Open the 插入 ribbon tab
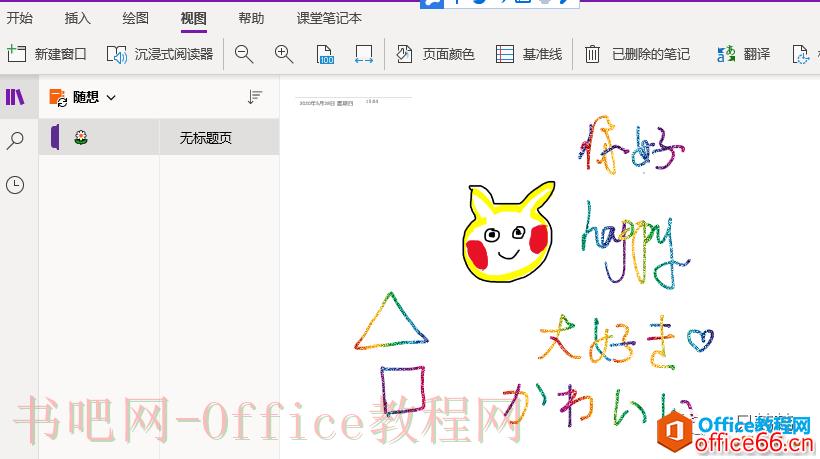The height and width of the screenshot is (459, 820). [x=77, y=18]
